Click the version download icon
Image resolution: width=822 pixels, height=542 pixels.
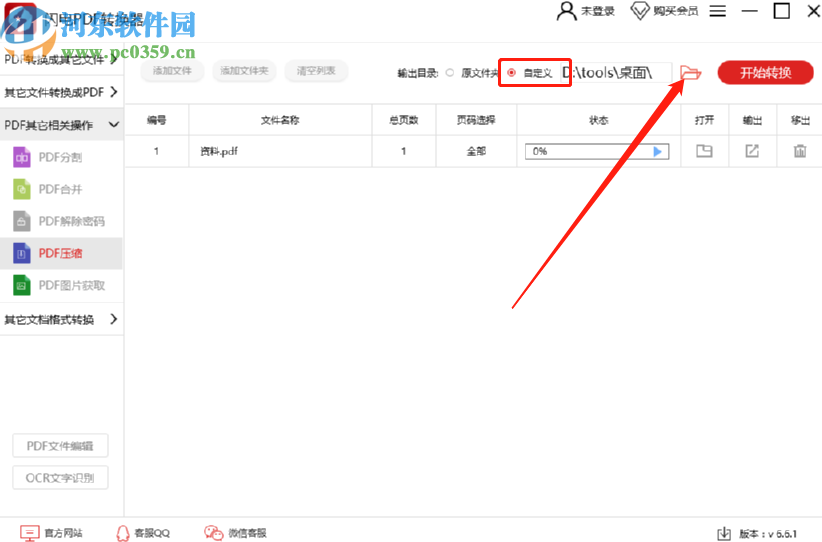[724, 534]
